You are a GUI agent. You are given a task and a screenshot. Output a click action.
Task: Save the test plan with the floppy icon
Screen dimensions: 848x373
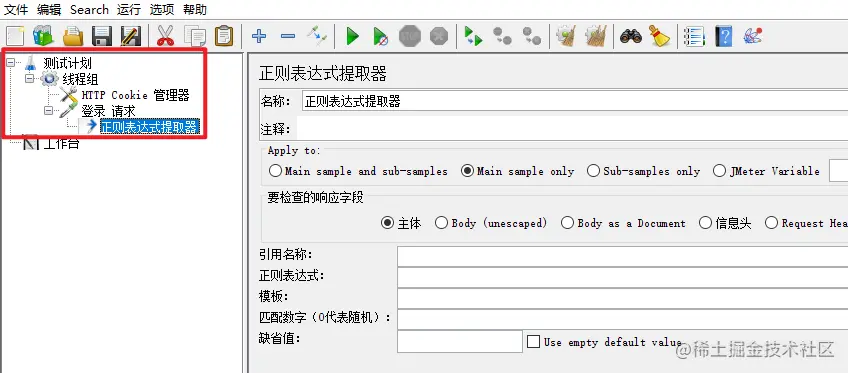[102, 36]
